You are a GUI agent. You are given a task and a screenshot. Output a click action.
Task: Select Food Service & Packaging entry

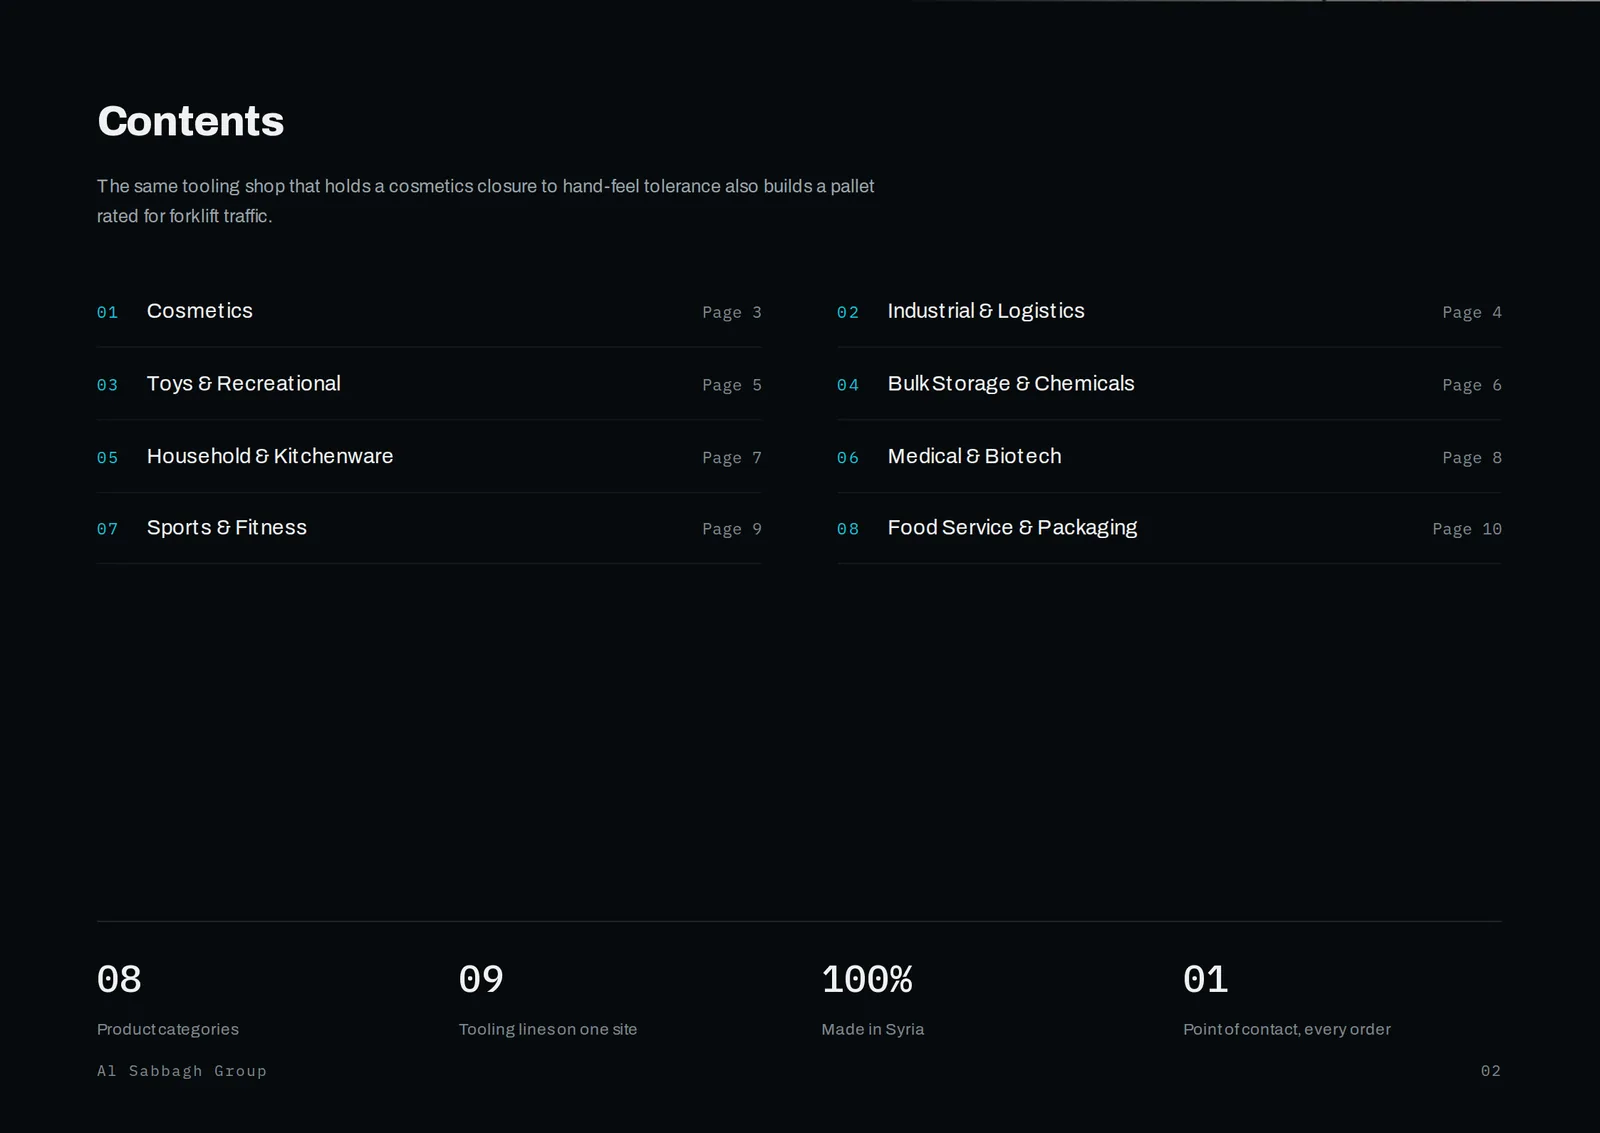point(1169,528)
